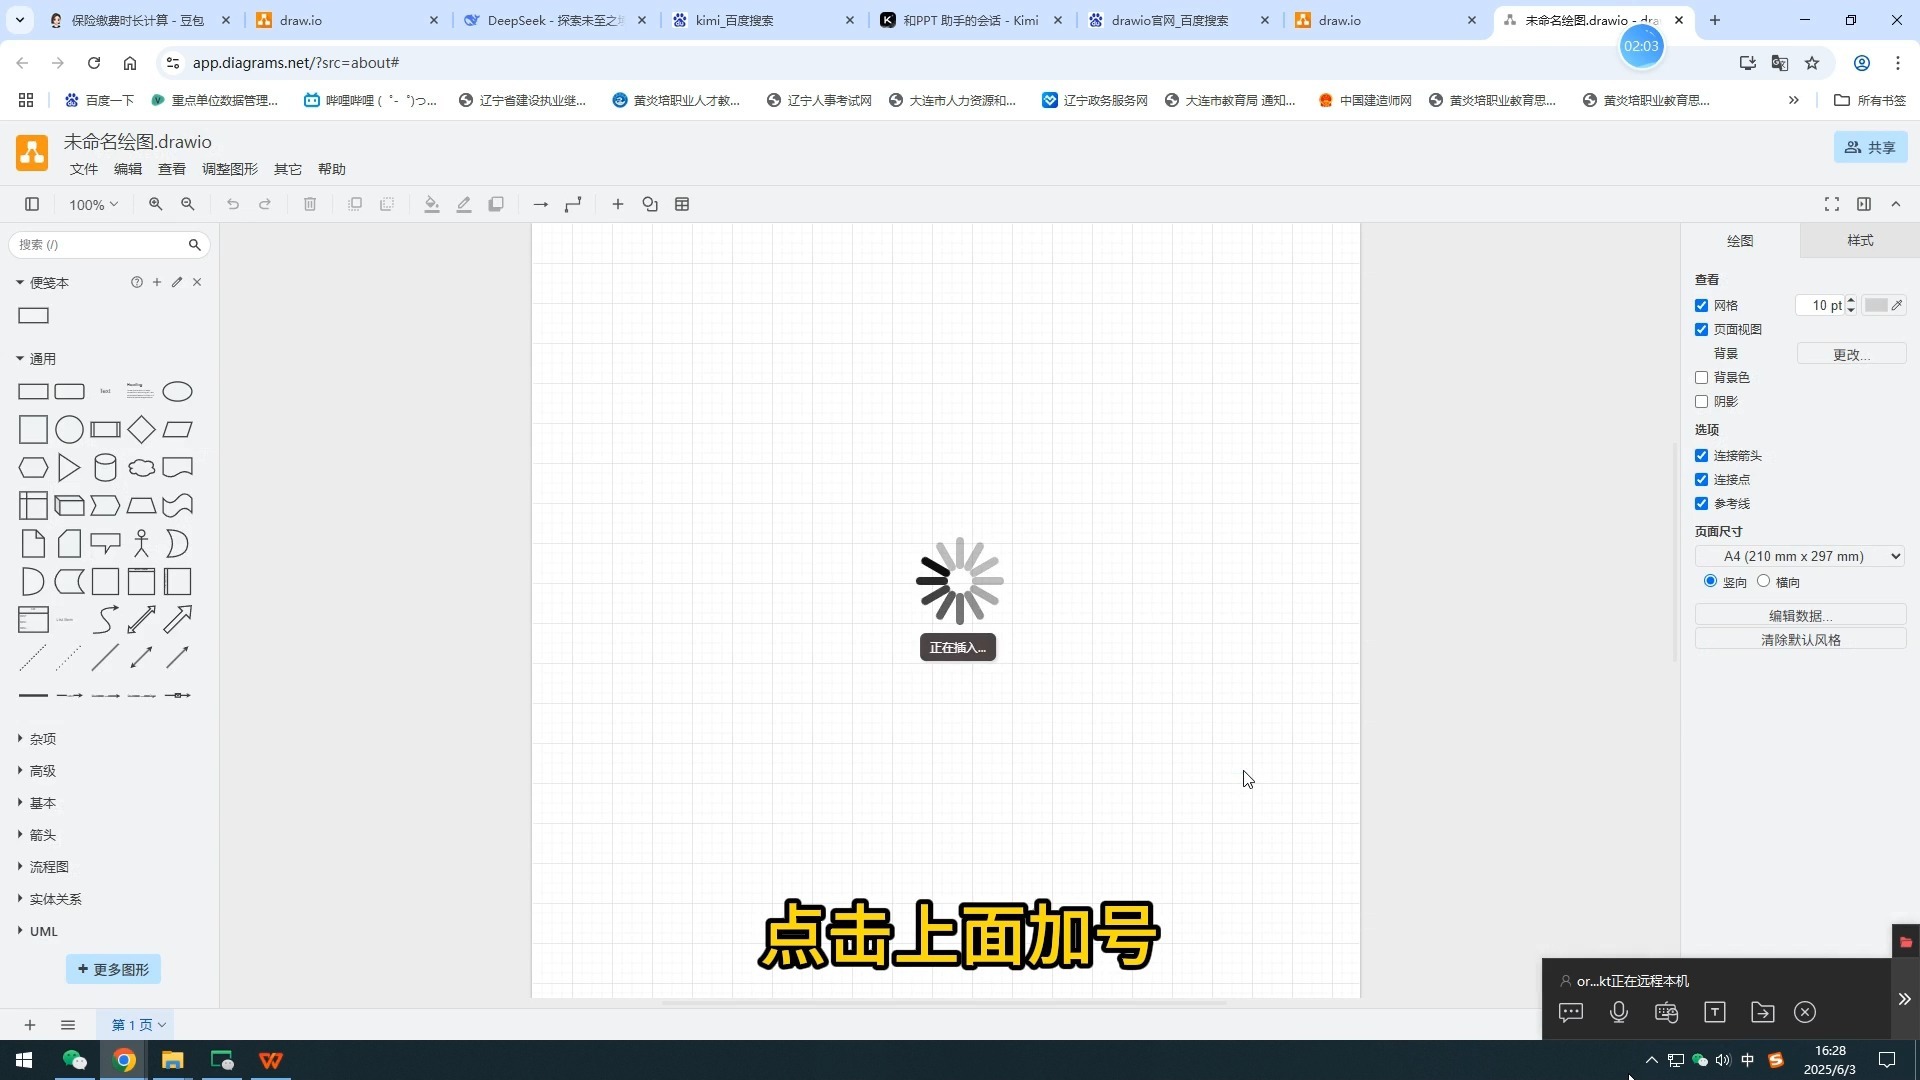The image size is (1920, 1080).
Task: Toggle the 网格 grid checkbox
Action: [x=1701, y=305]
